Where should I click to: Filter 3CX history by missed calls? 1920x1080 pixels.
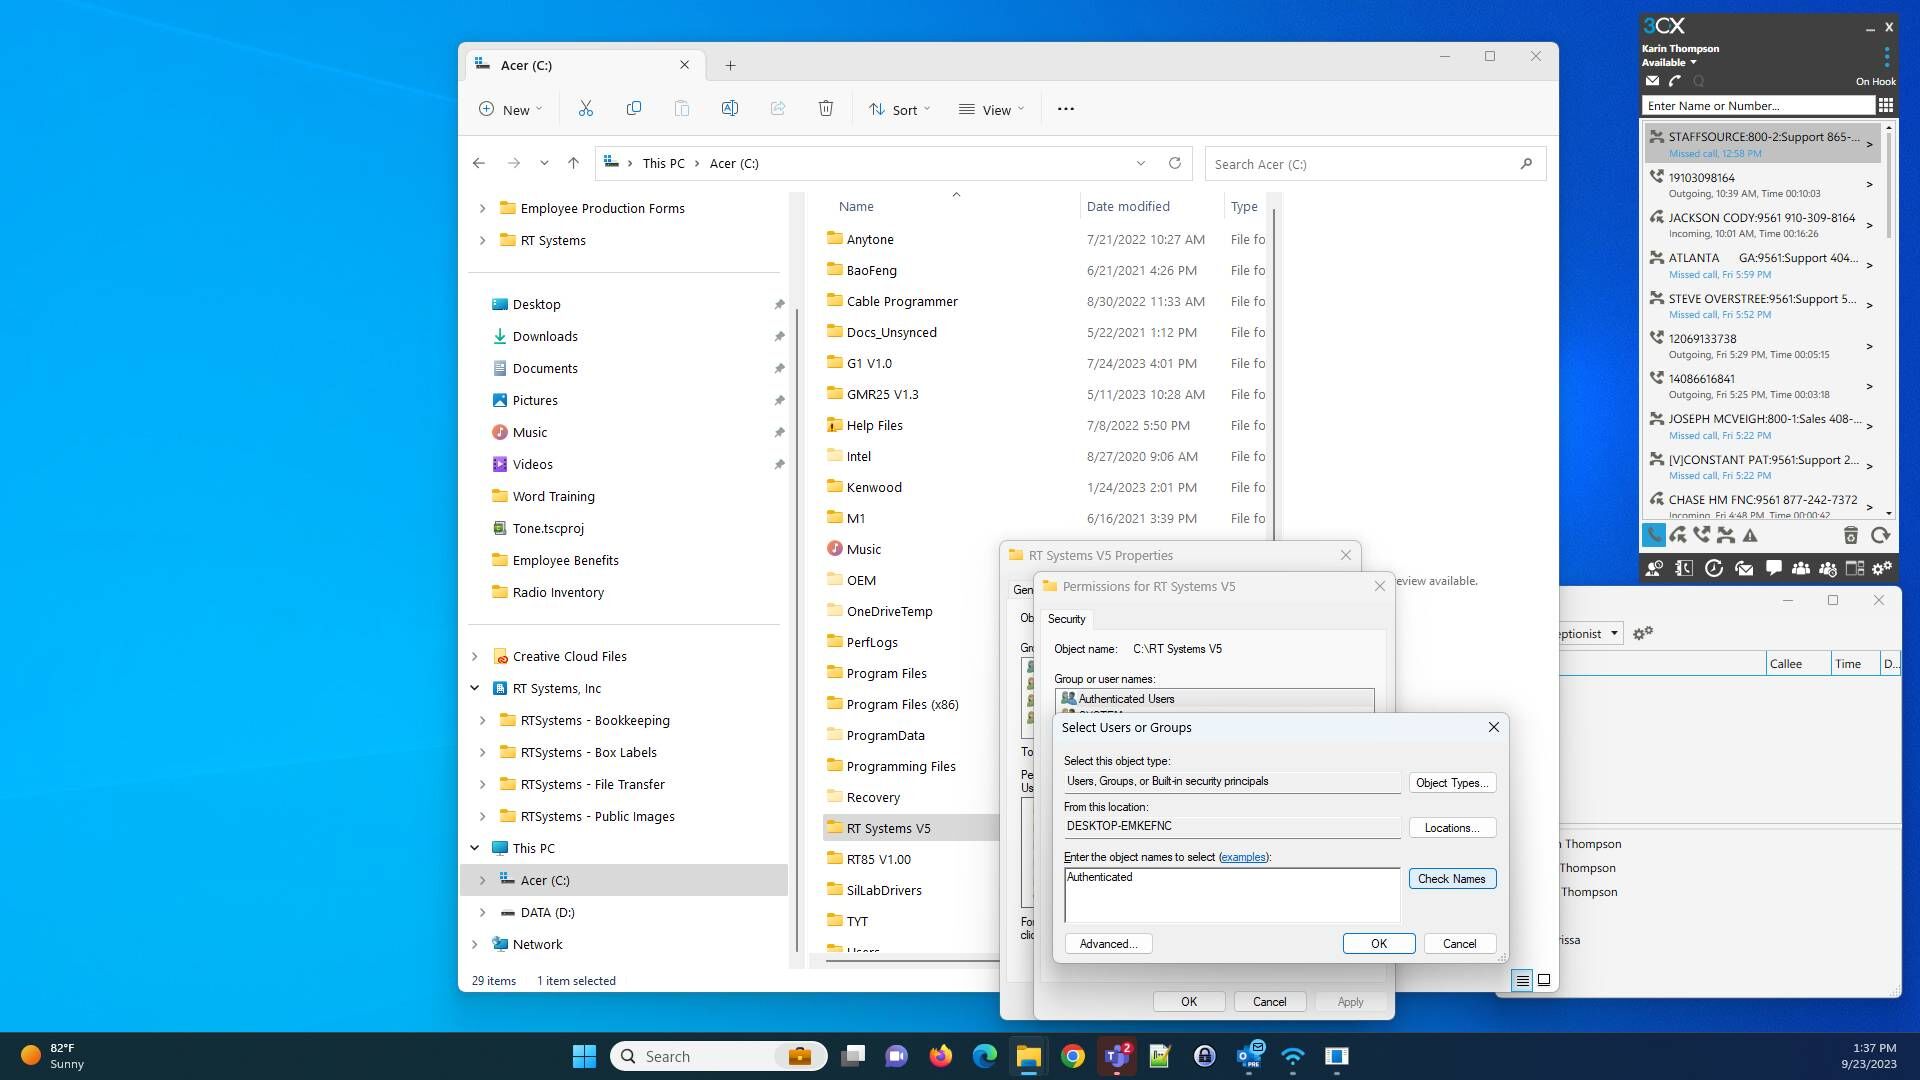(1726, 536)
